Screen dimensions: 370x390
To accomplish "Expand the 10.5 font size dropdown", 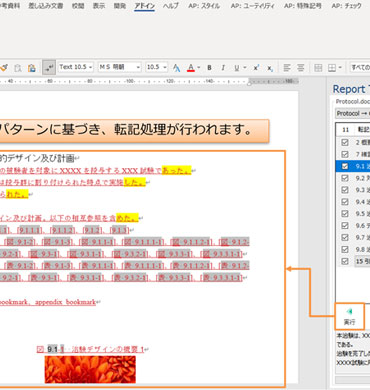I will tap(156, 67).
